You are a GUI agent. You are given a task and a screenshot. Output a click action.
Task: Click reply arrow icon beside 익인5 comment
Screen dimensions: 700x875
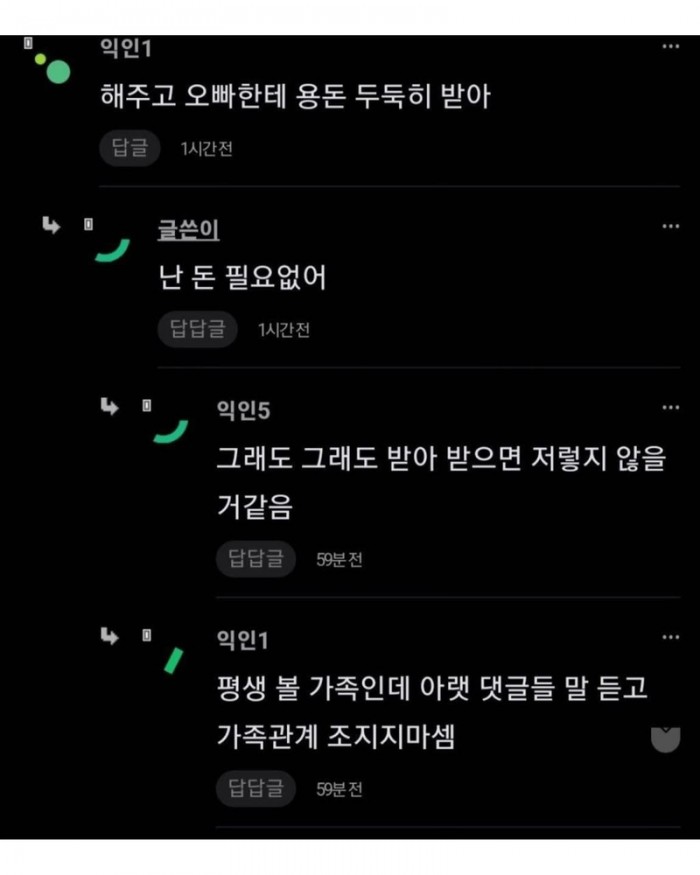click(109, 407)
